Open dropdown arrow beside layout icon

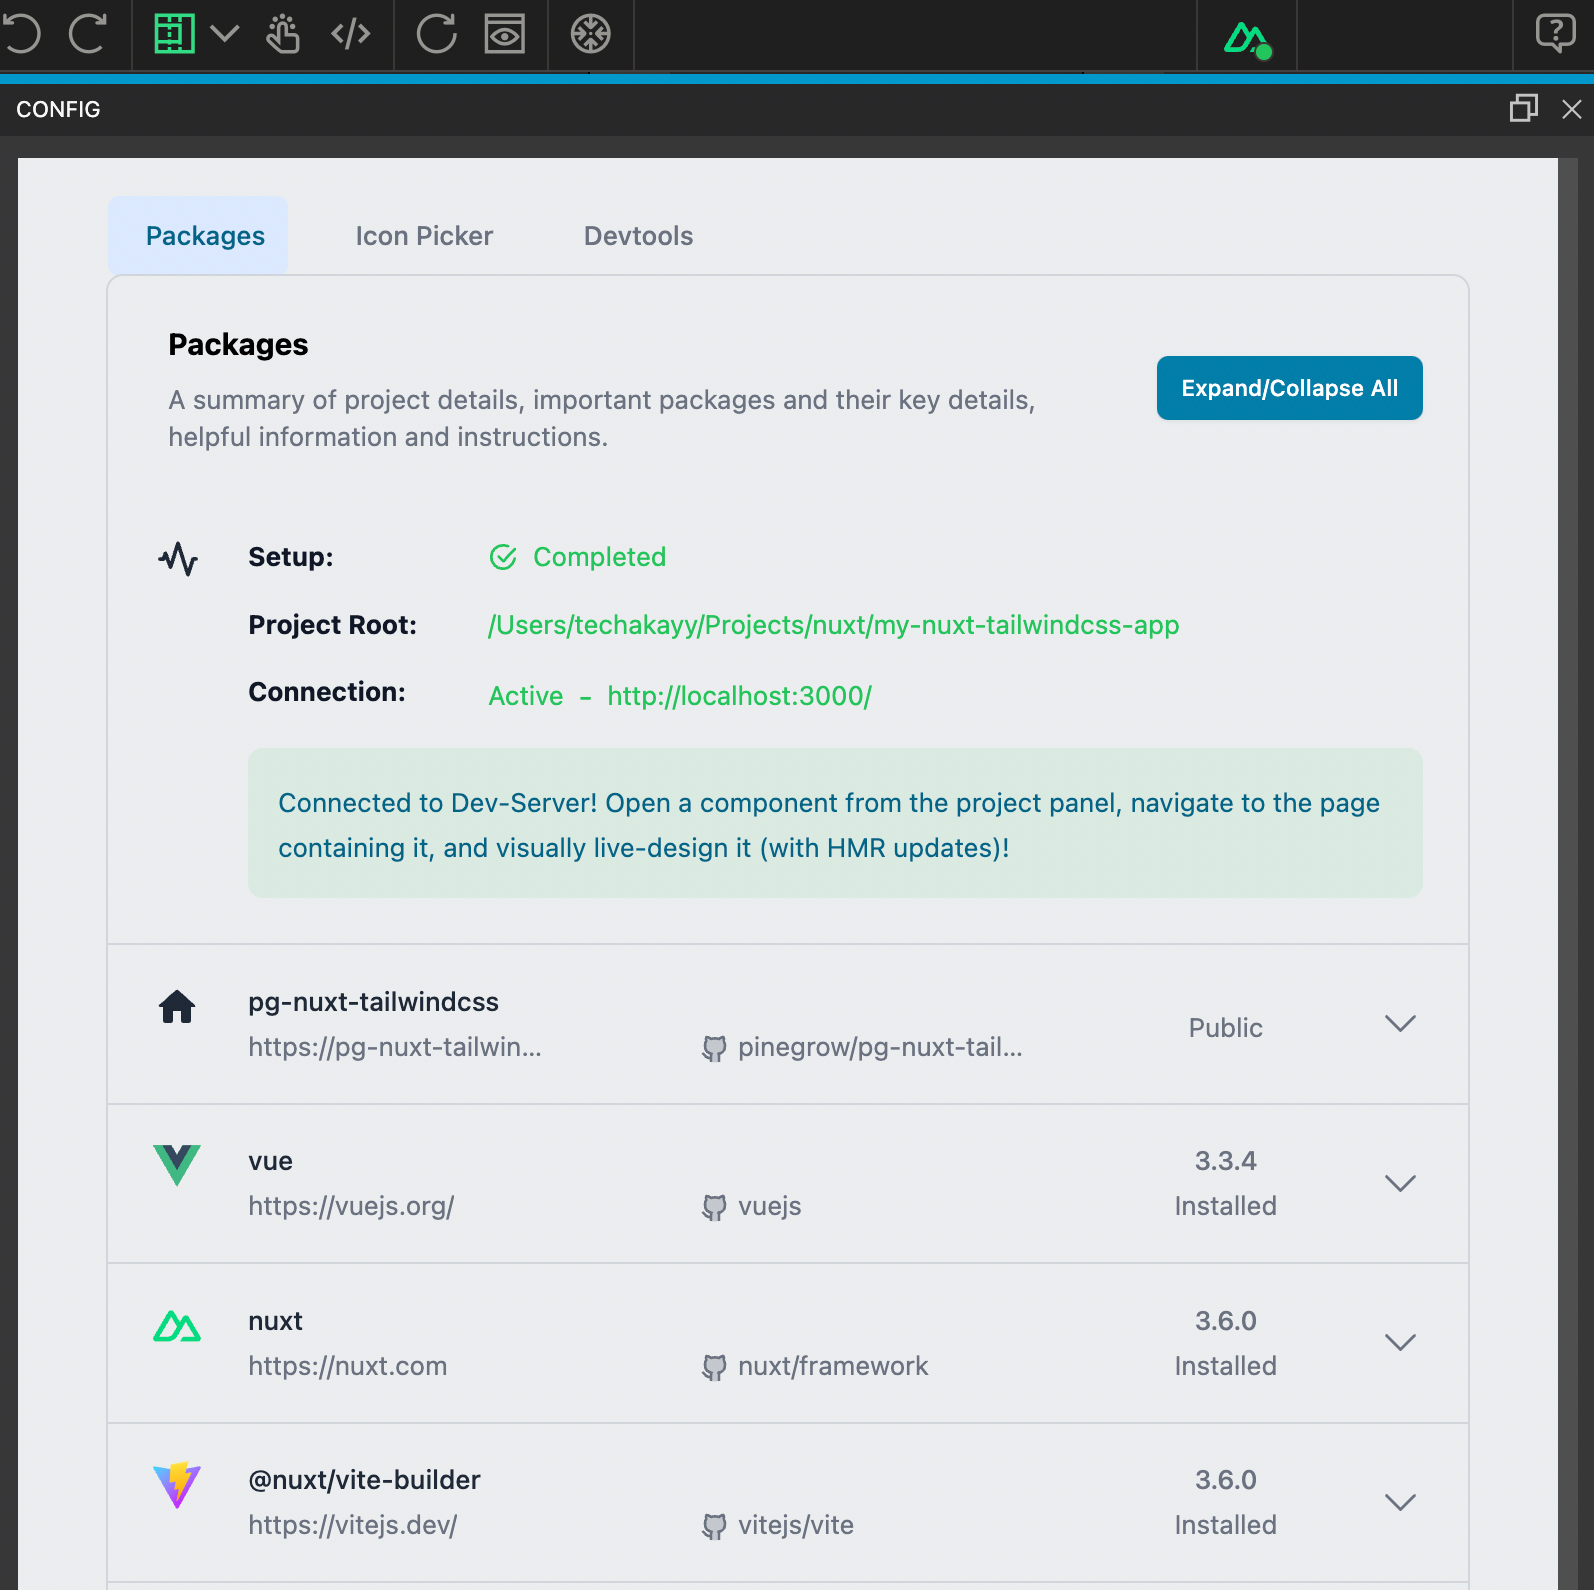(x=225, y=34)
